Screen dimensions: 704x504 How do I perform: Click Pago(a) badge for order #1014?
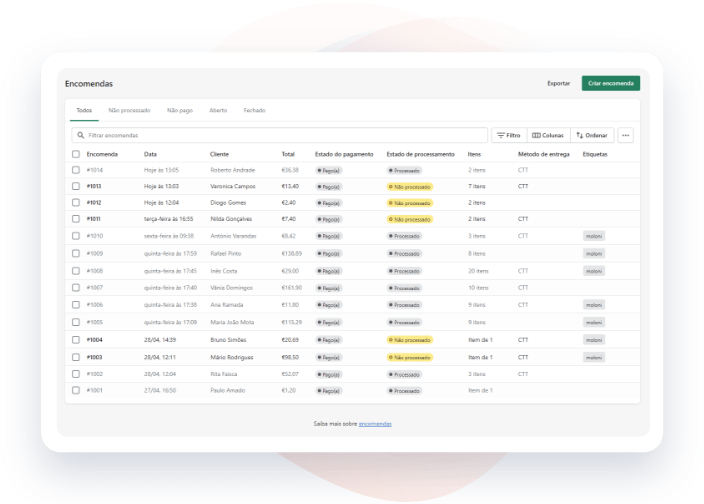(x=329, y=171)
